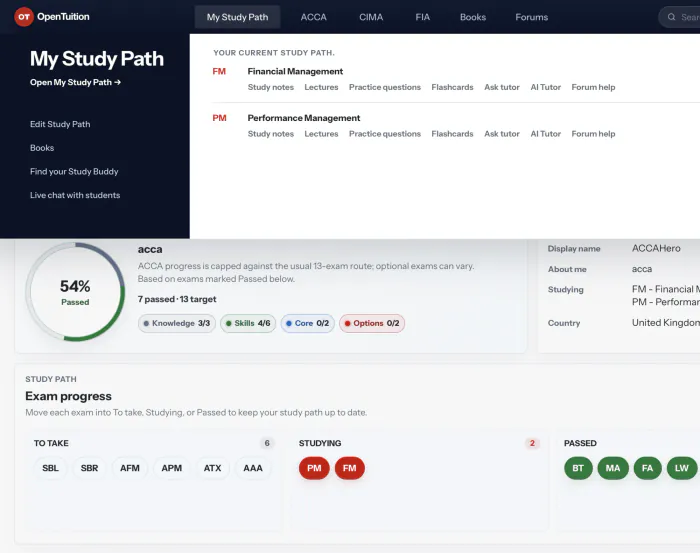Viewport: 700px width, 553px height.
Task: Select the green LW passed chip
Action: (682, 468)
